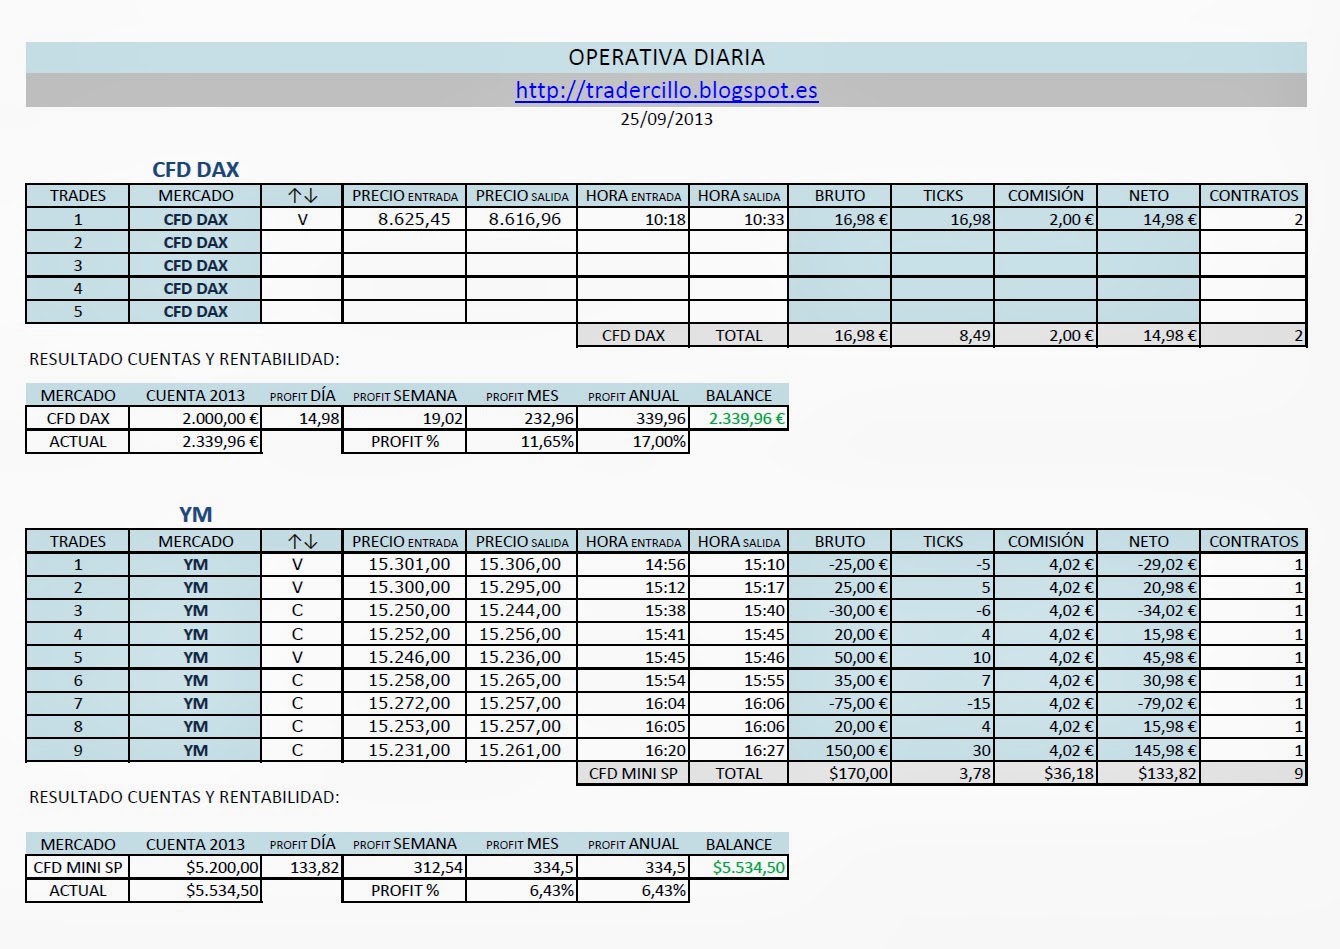Click the gross value 150,00 €
1340x949 pixels.
(x=856, y=751)
